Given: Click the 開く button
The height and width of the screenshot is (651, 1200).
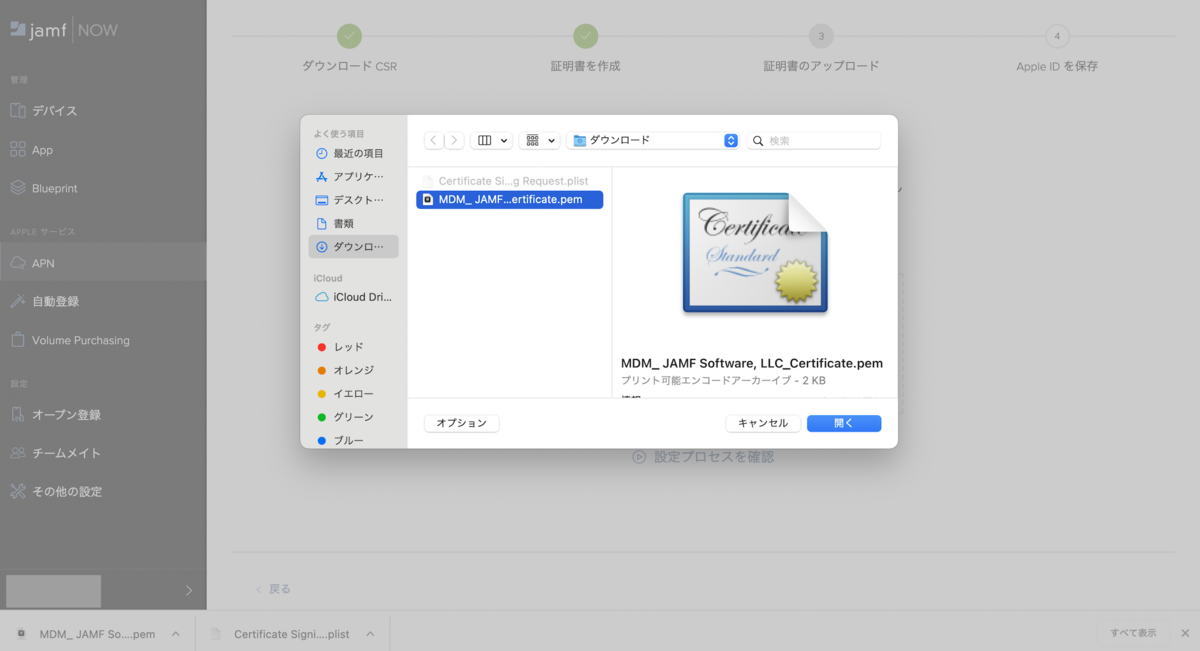Looking at the screenshot, I should pyautogui.click(x=844, y=423).
